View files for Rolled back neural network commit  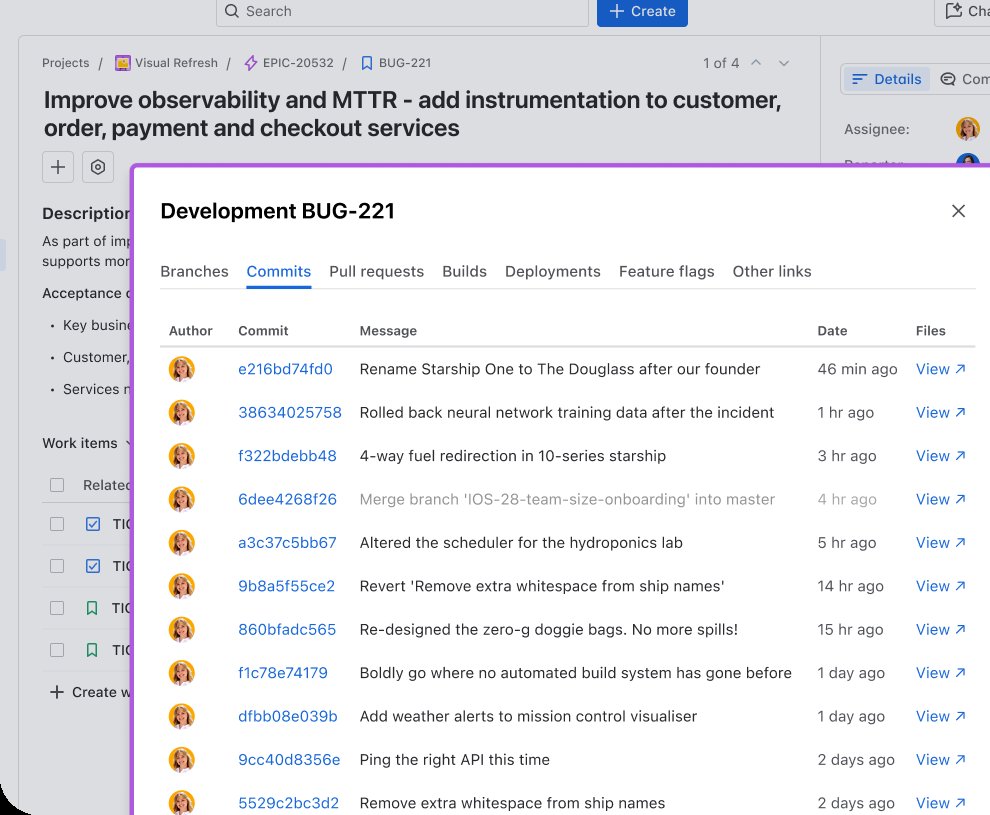pos(940,413)
